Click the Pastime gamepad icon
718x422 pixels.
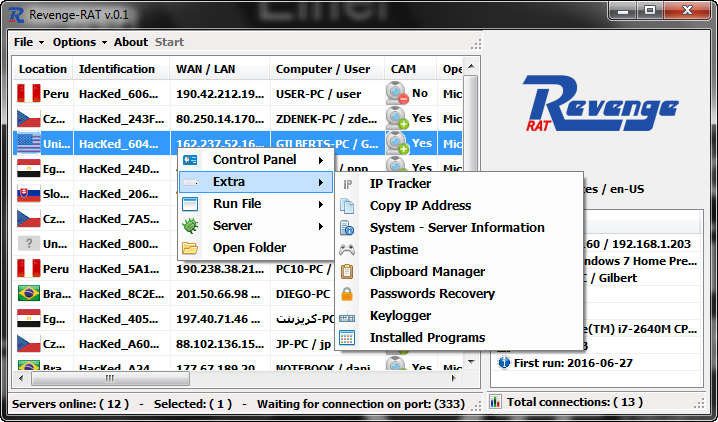pos(347,249)
